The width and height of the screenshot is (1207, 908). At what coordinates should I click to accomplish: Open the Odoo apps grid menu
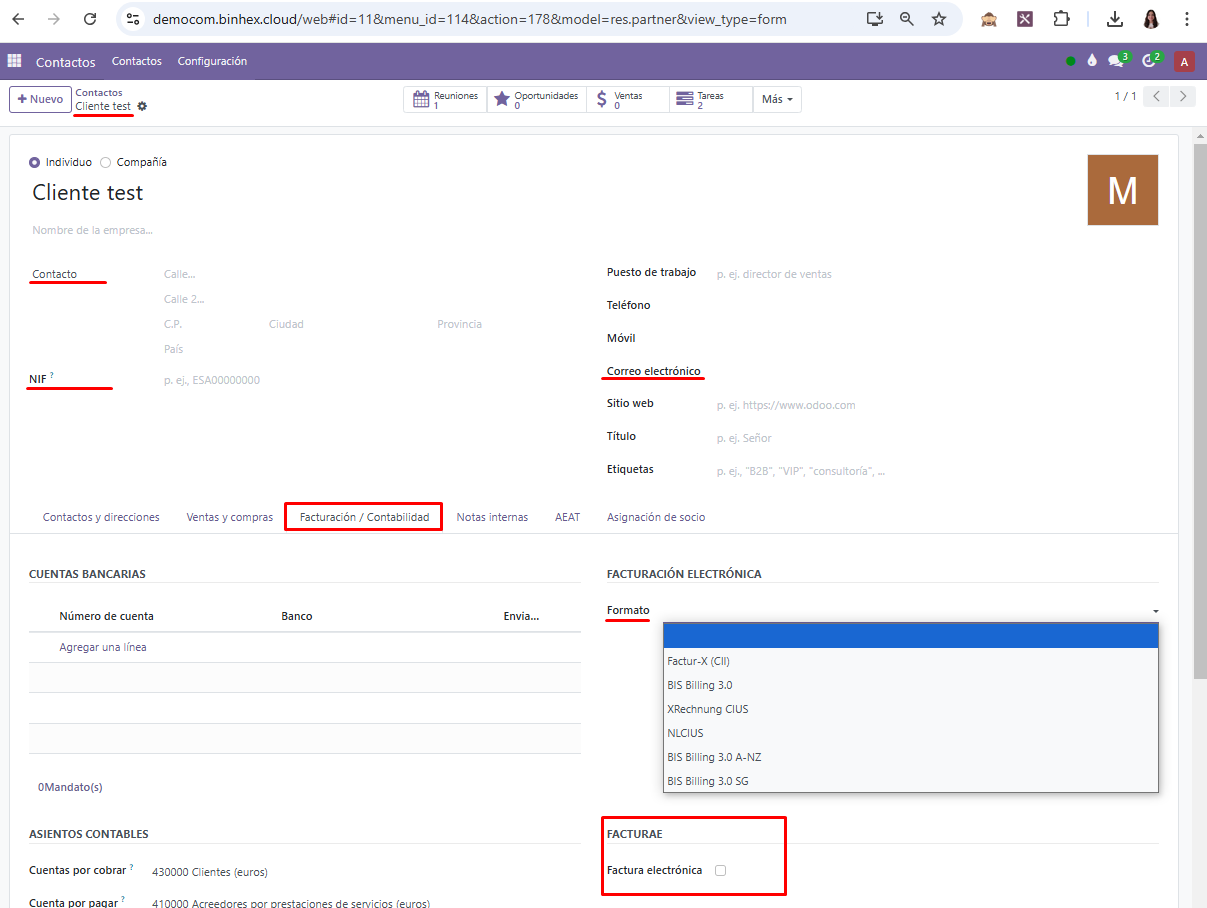[x=14, y=61]
